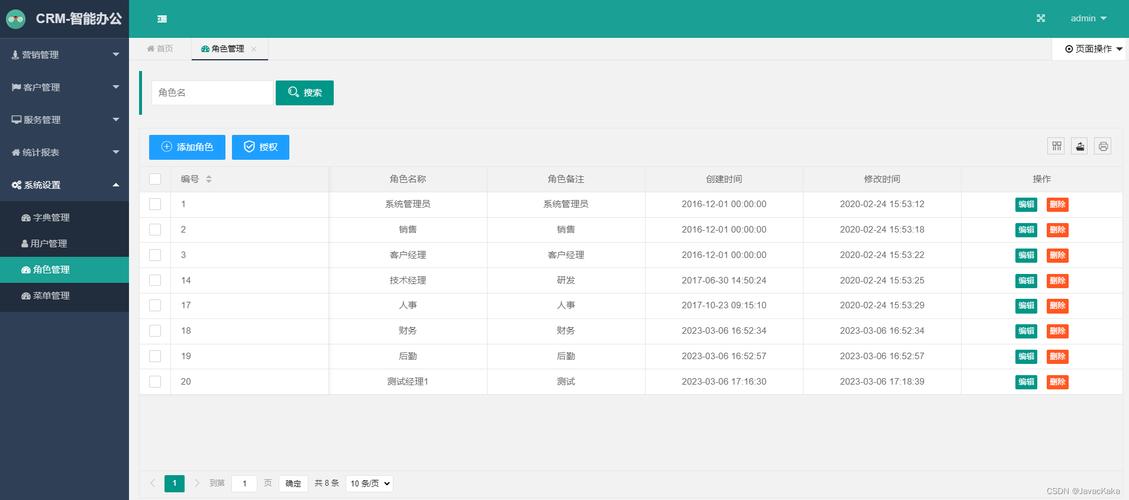
Task: Go to next page arrow in pagination
Action: tap(197, 483)
